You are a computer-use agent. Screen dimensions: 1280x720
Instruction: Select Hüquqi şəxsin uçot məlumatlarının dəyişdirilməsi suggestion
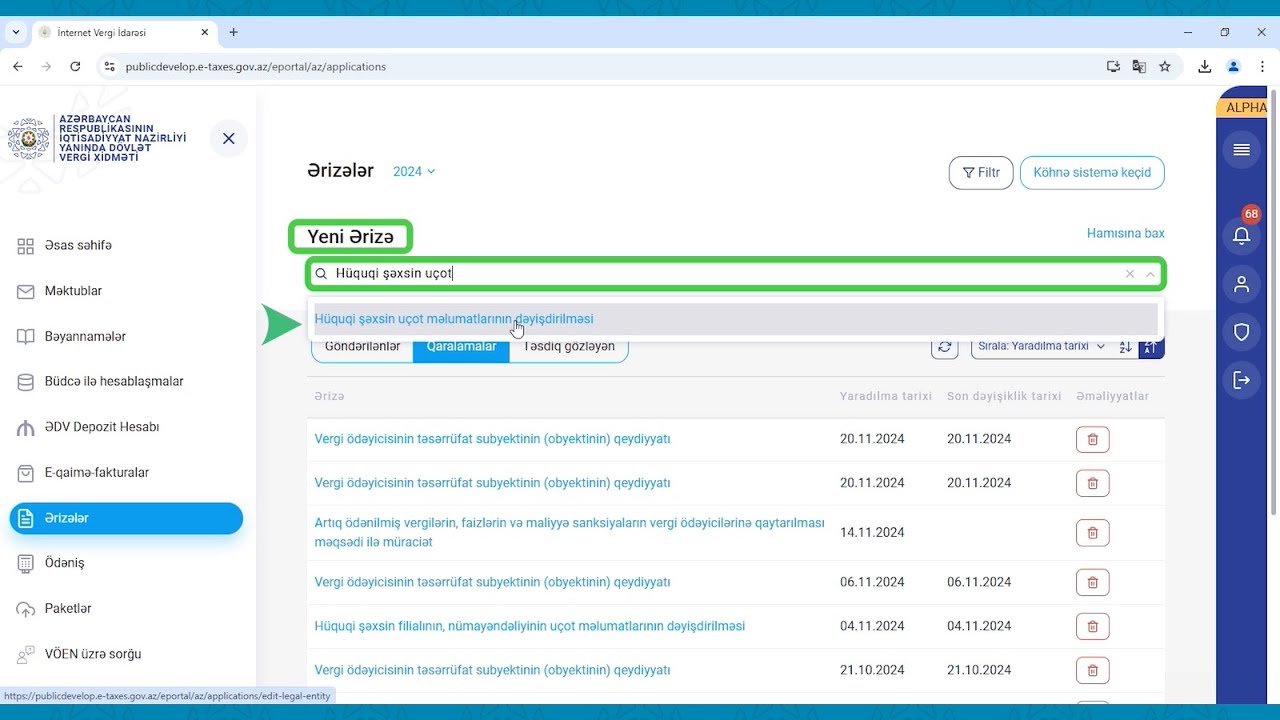(735, 319)
